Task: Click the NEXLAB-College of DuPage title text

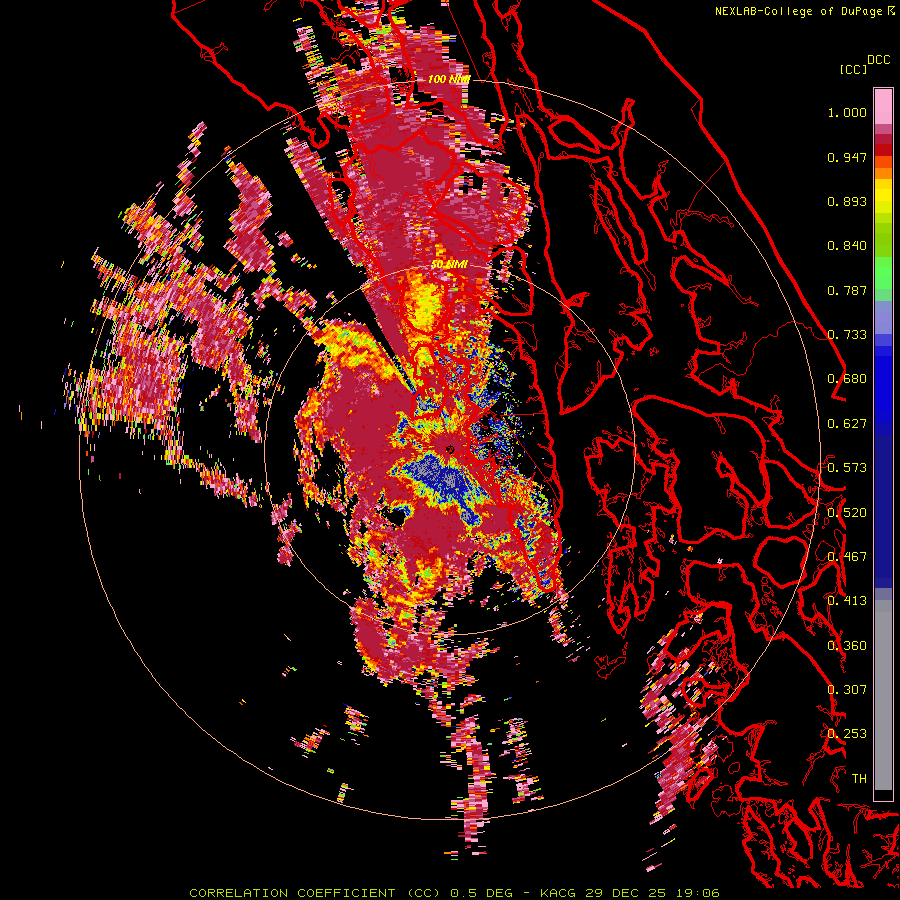Action: [798, 11]
